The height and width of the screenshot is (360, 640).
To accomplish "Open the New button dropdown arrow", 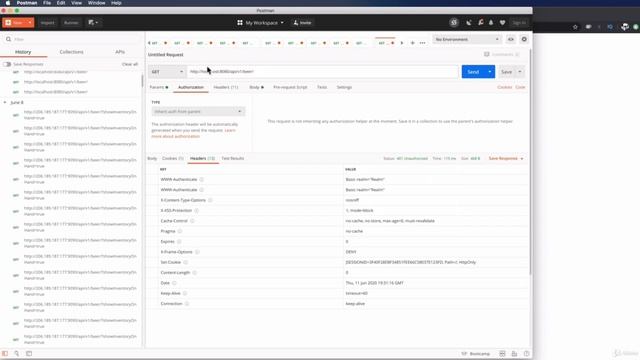I will tap(30, 23).
